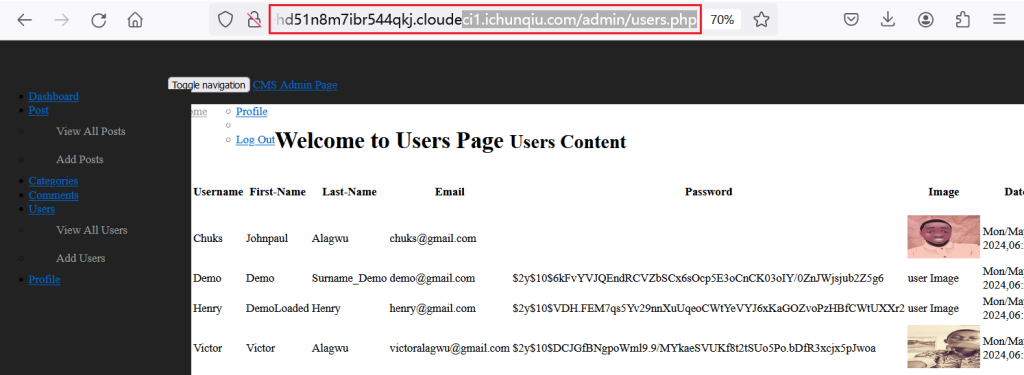The image size is (1024, 375).
Task: Click the Log Out link
Action: [255, 140]
